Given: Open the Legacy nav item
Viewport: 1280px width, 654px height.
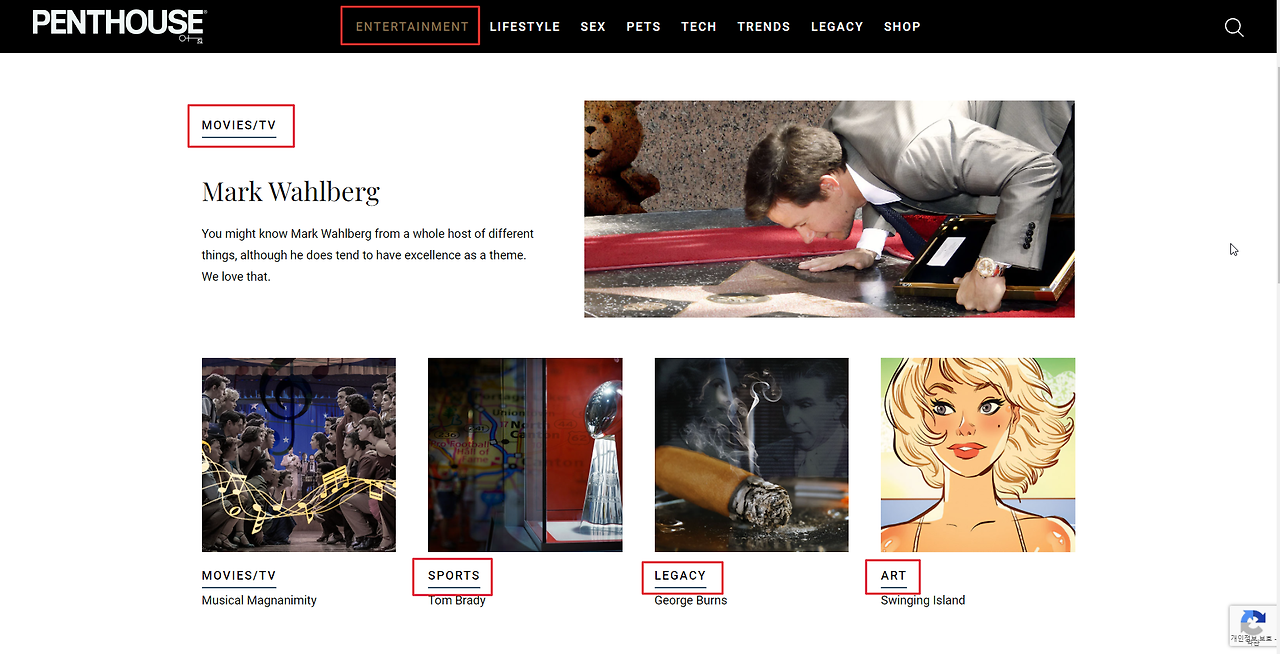Looking at the screenshot, I should 837,27.
